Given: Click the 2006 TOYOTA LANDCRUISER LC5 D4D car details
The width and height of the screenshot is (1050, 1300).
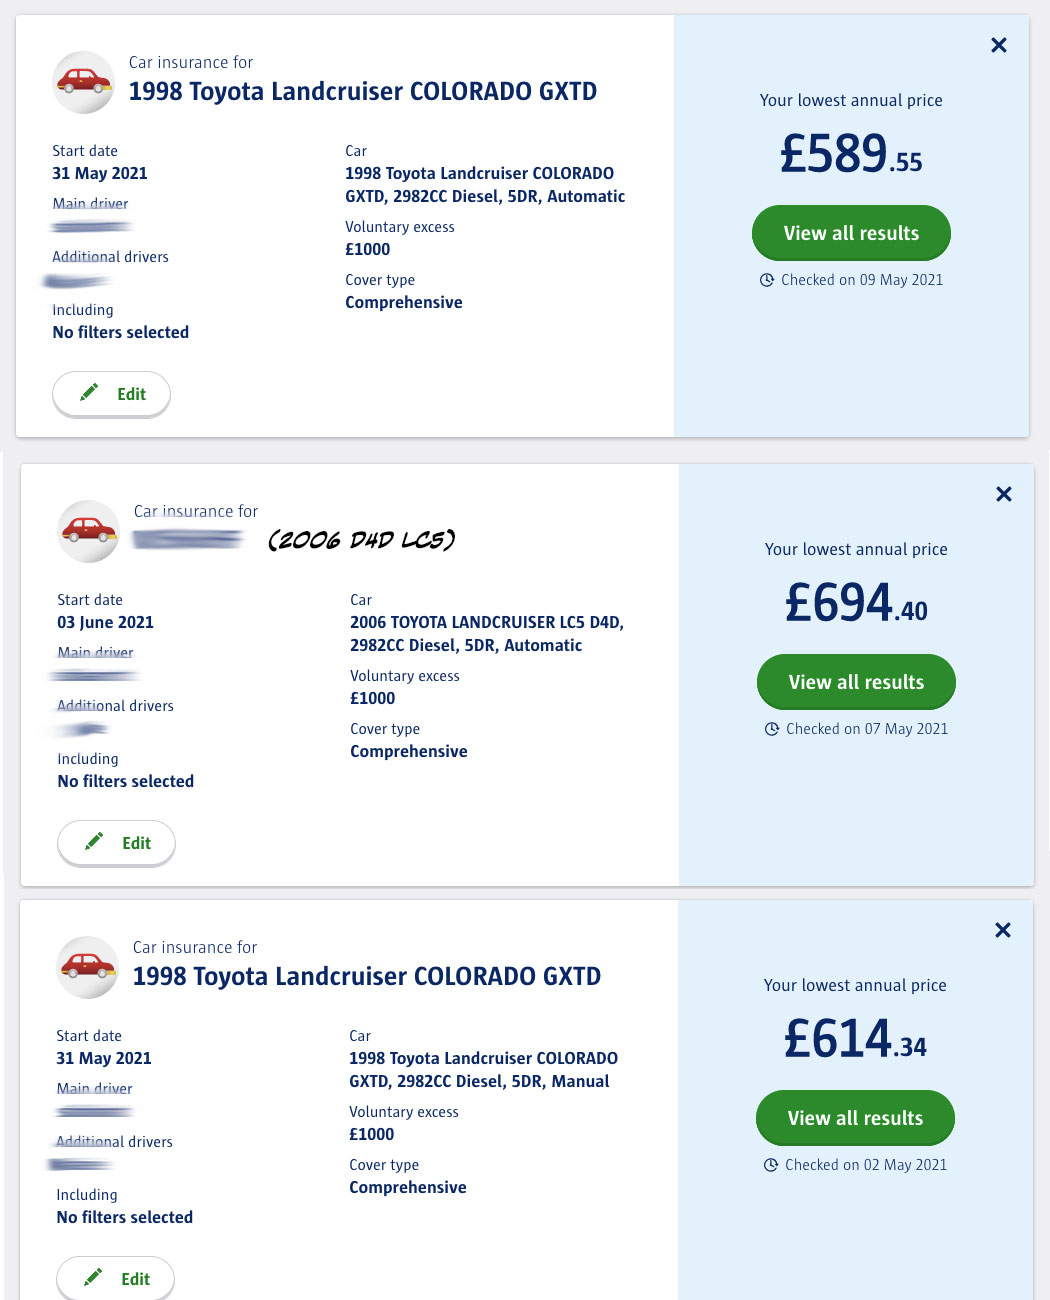Looking at the screenshot, I should pyautogui.click(x=487, y=634).
